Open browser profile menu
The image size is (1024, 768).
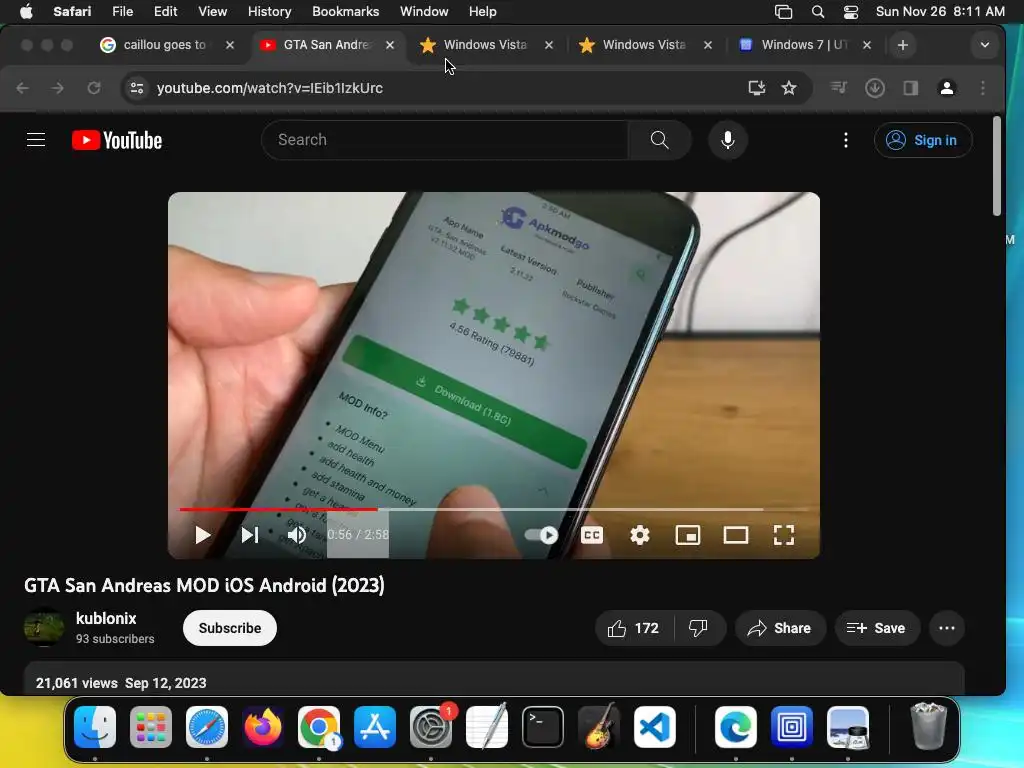pyautogui.click(x=947, y=88)
